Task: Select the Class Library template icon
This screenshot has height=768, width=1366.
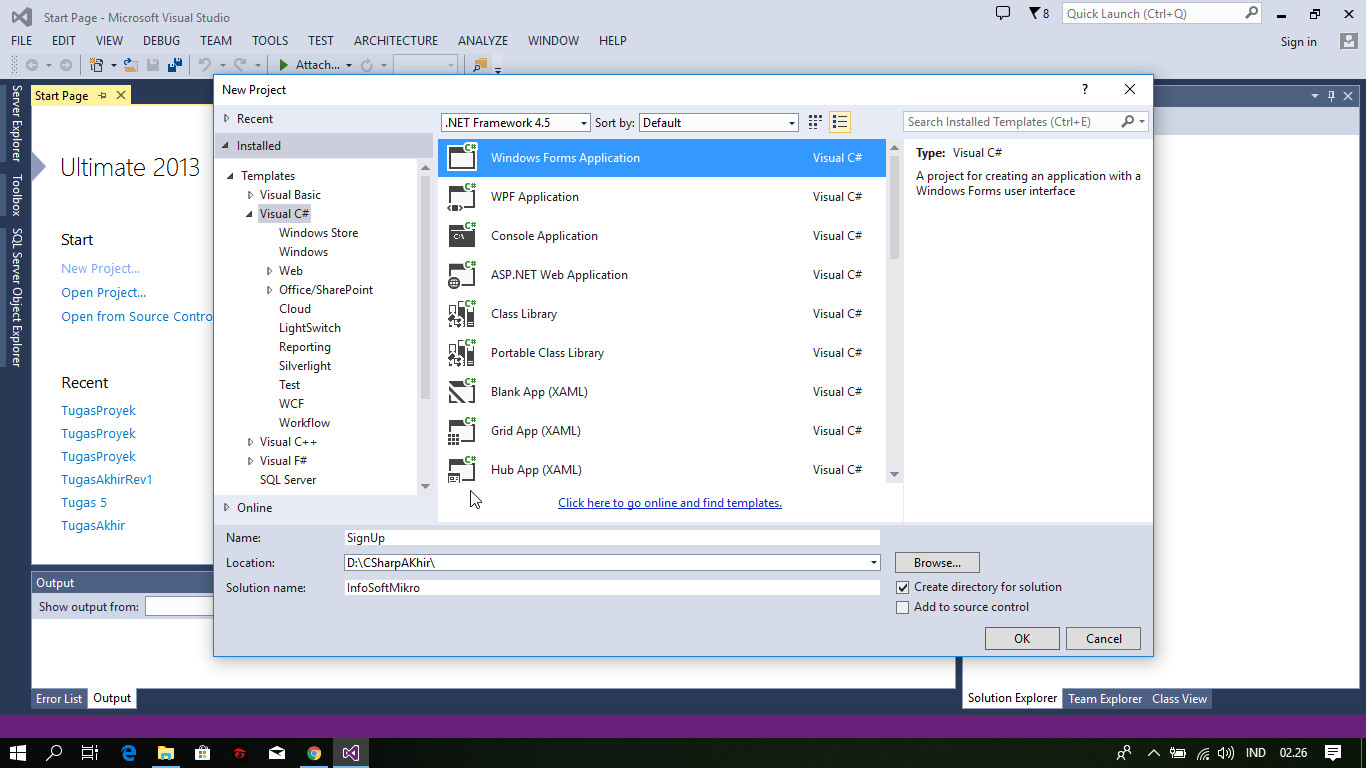Action: coord(462,313)
